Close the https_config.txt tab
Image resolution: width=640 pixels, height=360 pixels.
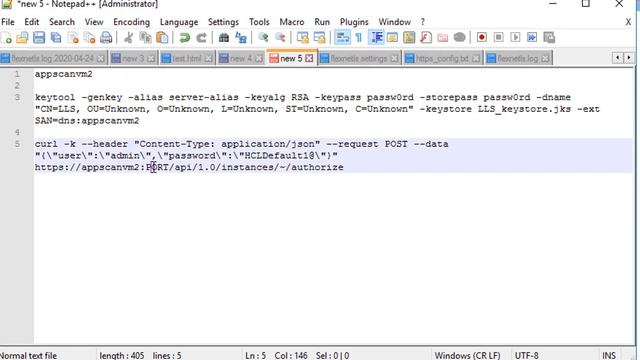click(476, 58)
